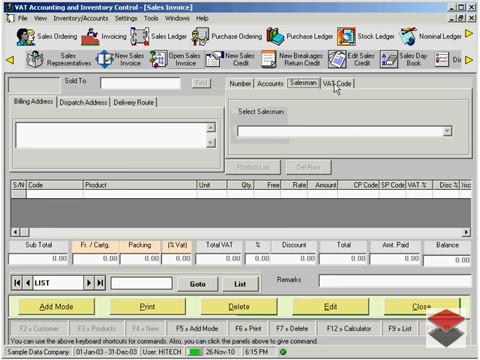Open the File menu
The height and width of the screenshot is (360, 480).
[23, 18]
